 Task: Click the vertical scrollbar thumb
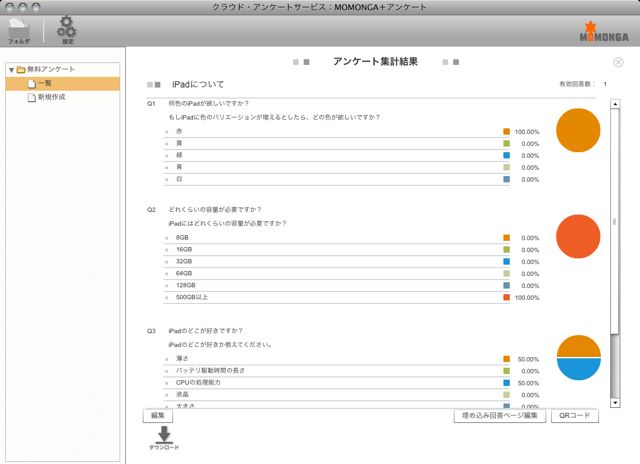[x=615, y=222]
